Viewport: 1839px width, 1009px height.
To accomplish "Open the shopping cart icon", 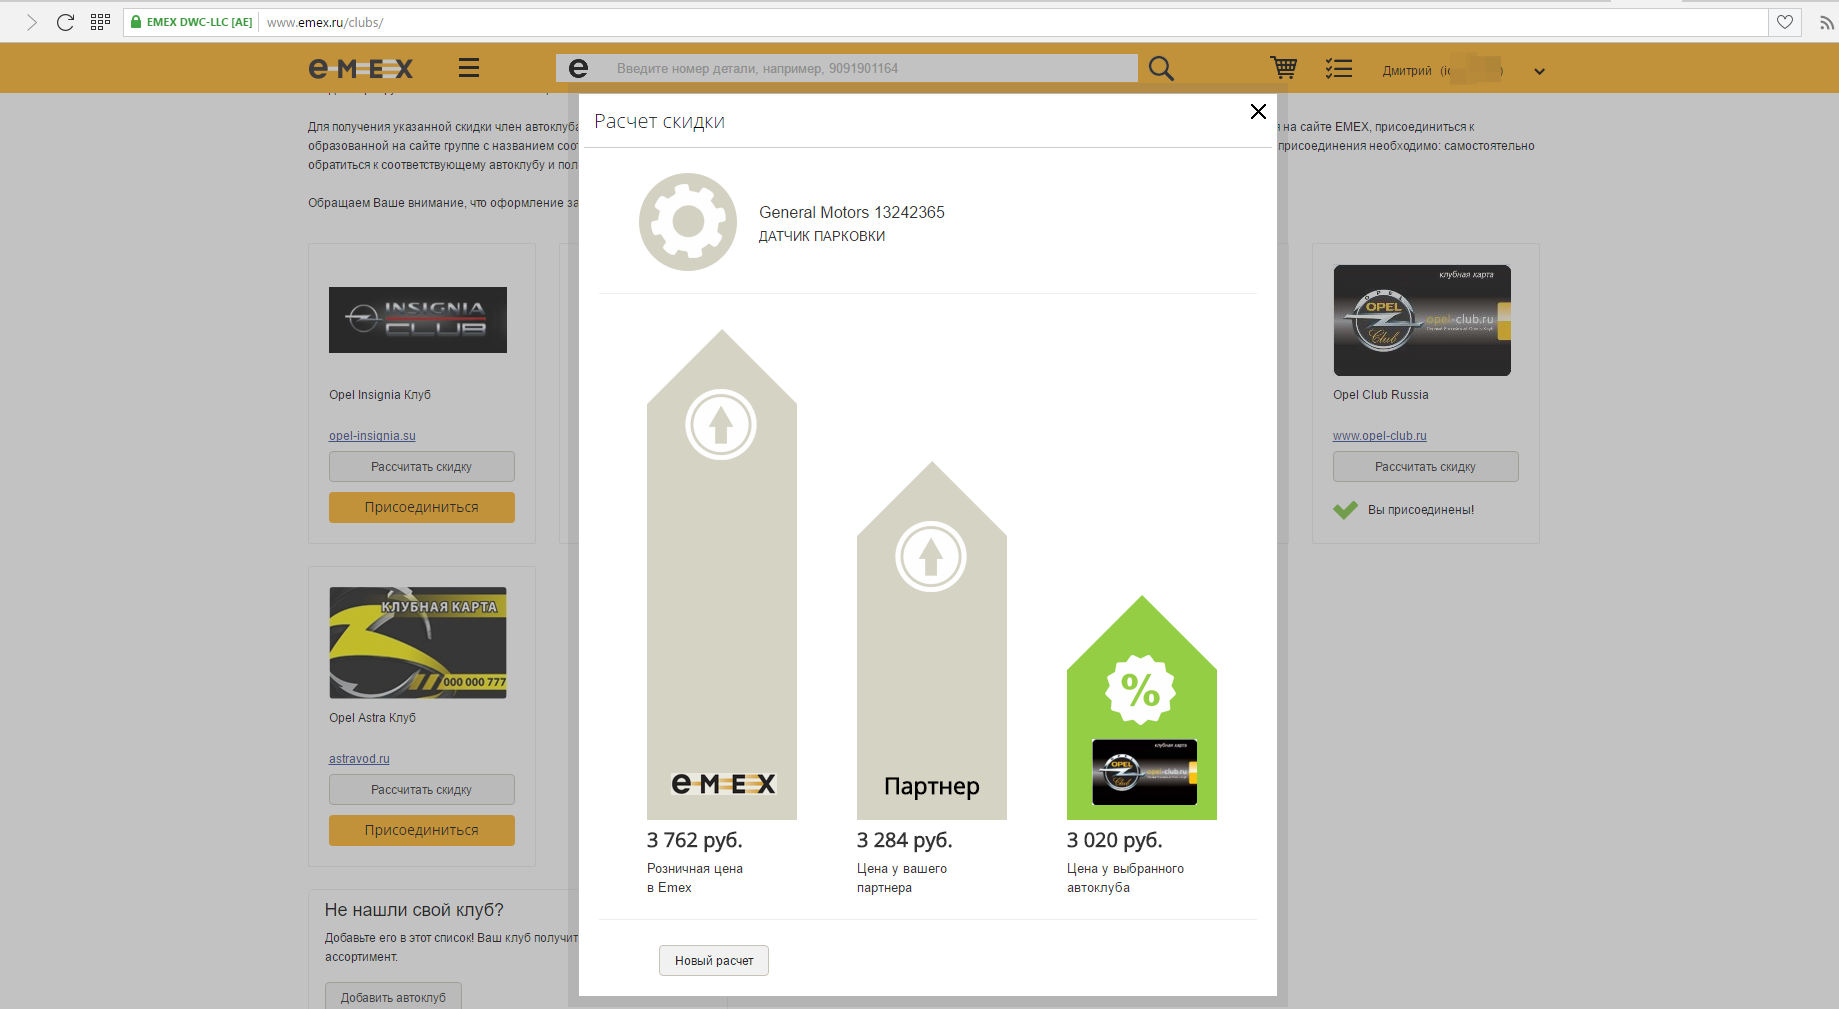I will 1284,68.
